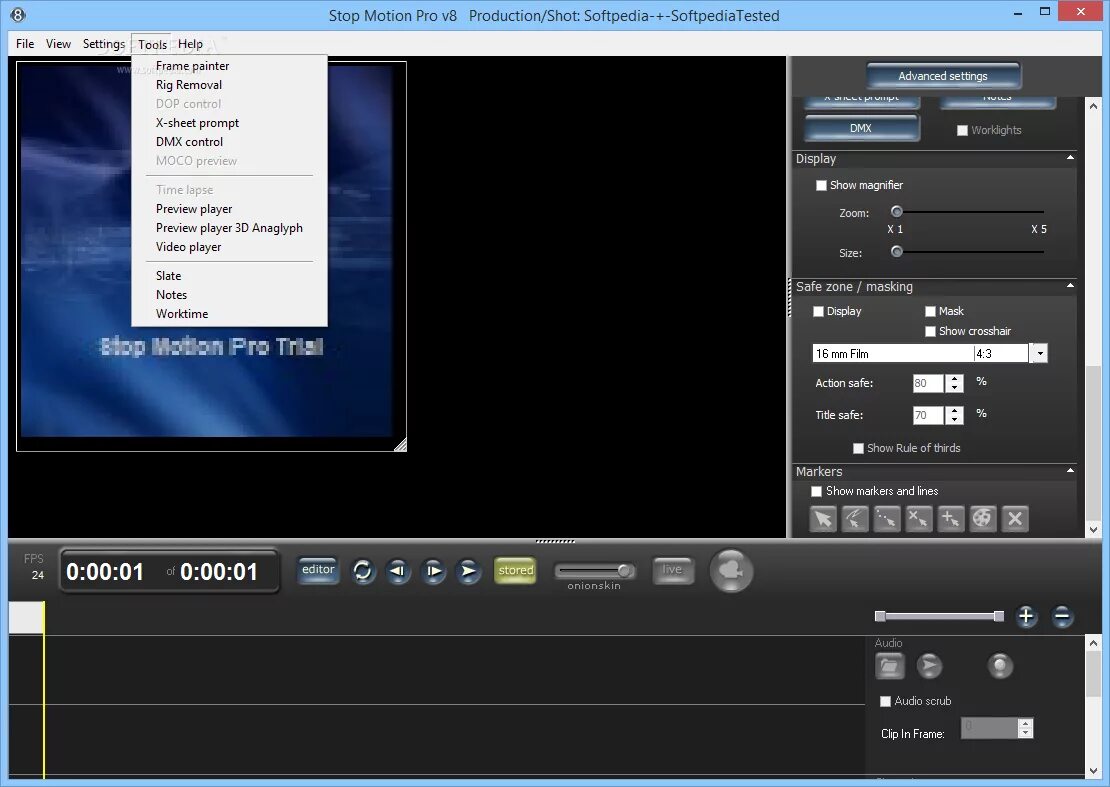Viewport: 1110px width, 787px height.
Task: Select the arrow pointer marker tool
Action: 823,519
